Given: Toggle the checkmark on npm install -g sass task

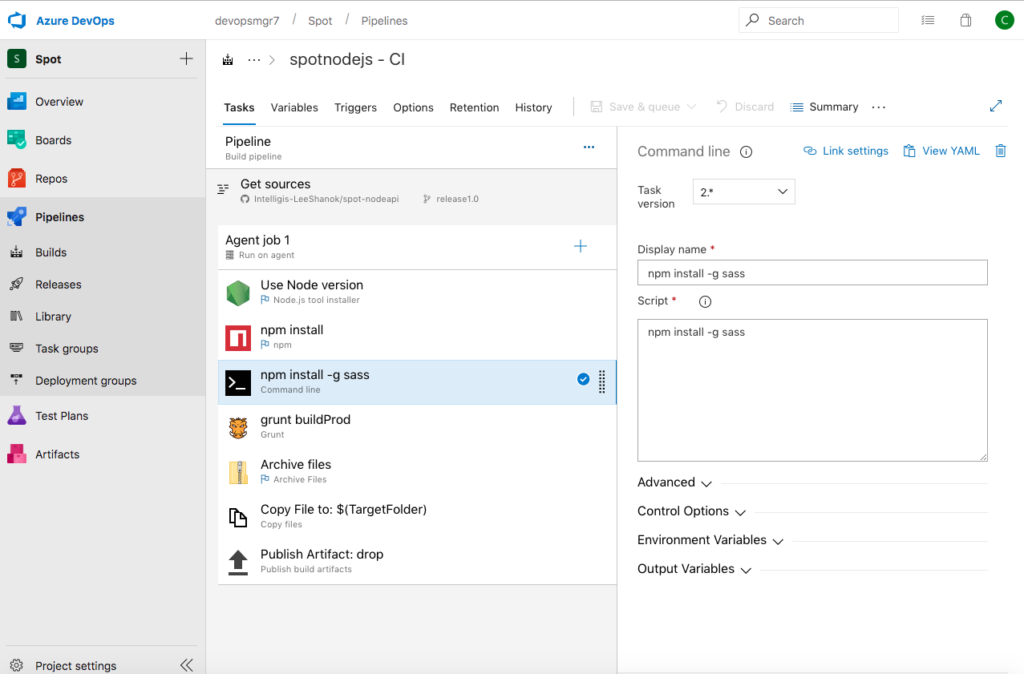Looking at the screenshot, I should click(x=583, y=379).
